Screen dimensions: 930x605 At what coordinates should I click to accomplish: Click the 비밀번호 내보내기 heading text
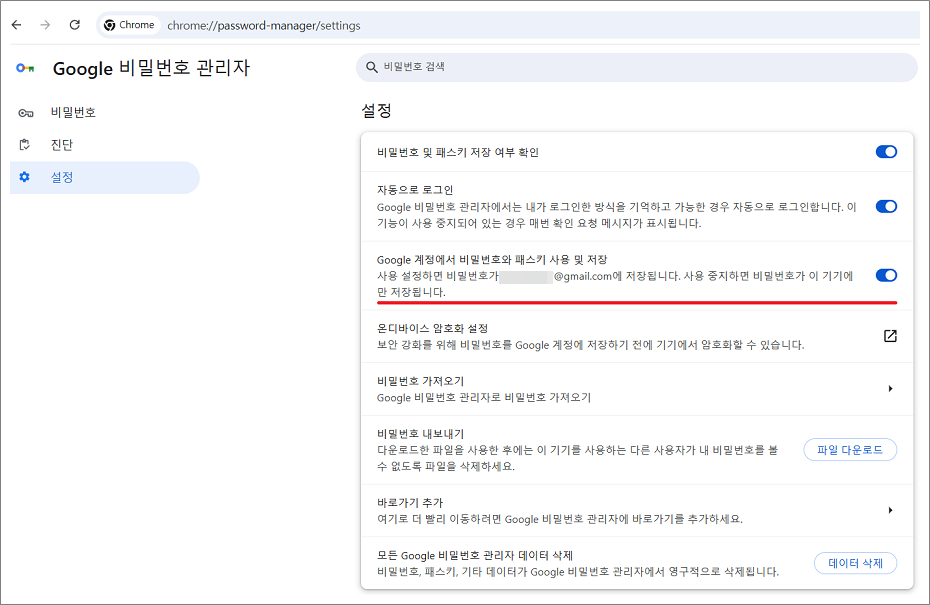point(421,434)
